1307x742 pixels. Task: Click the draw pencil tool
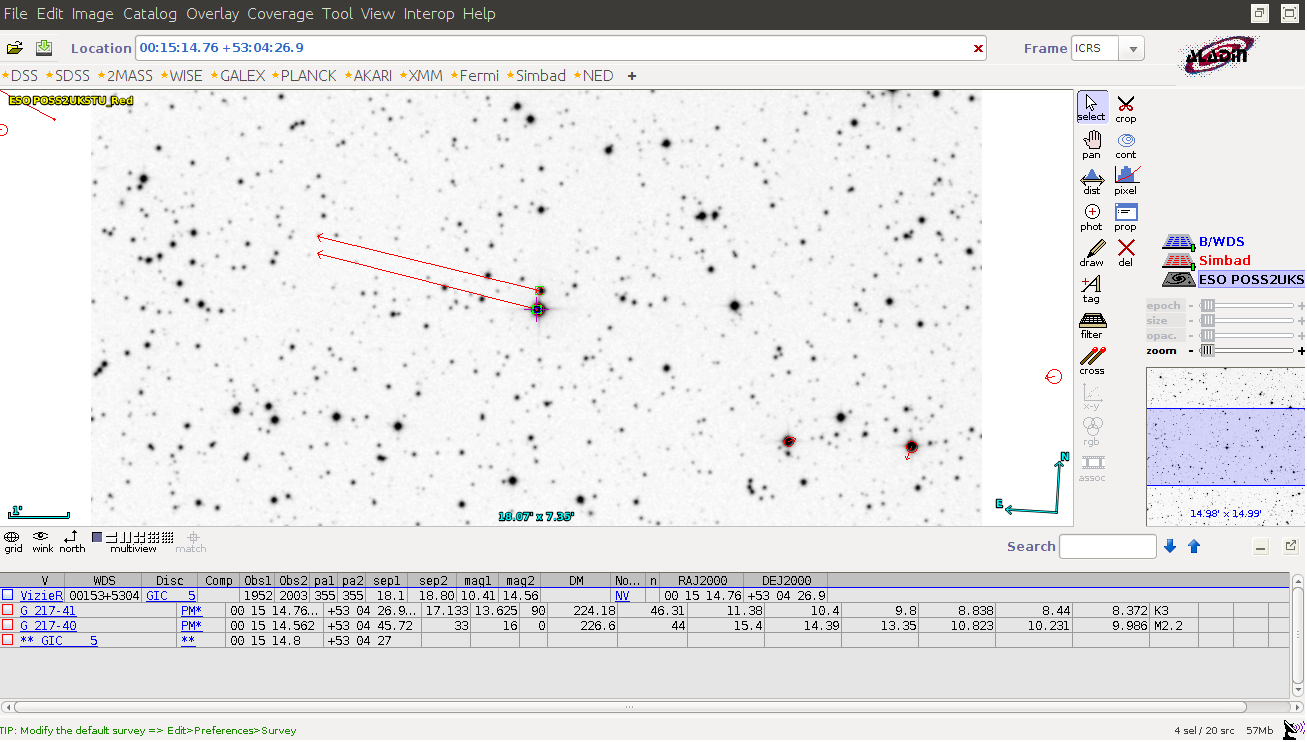[x=1091, y=250]
